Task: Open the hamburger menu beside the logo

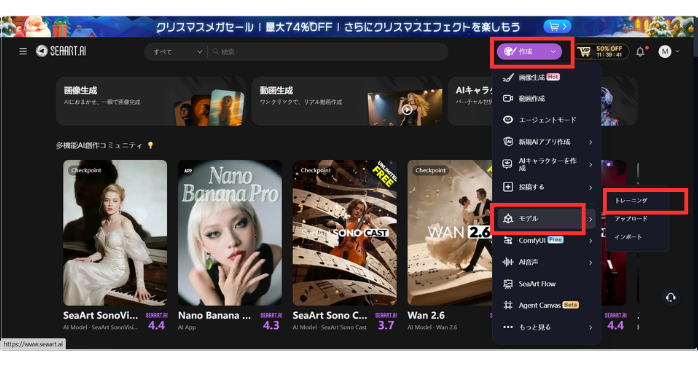Action: (x=23, y=51)
